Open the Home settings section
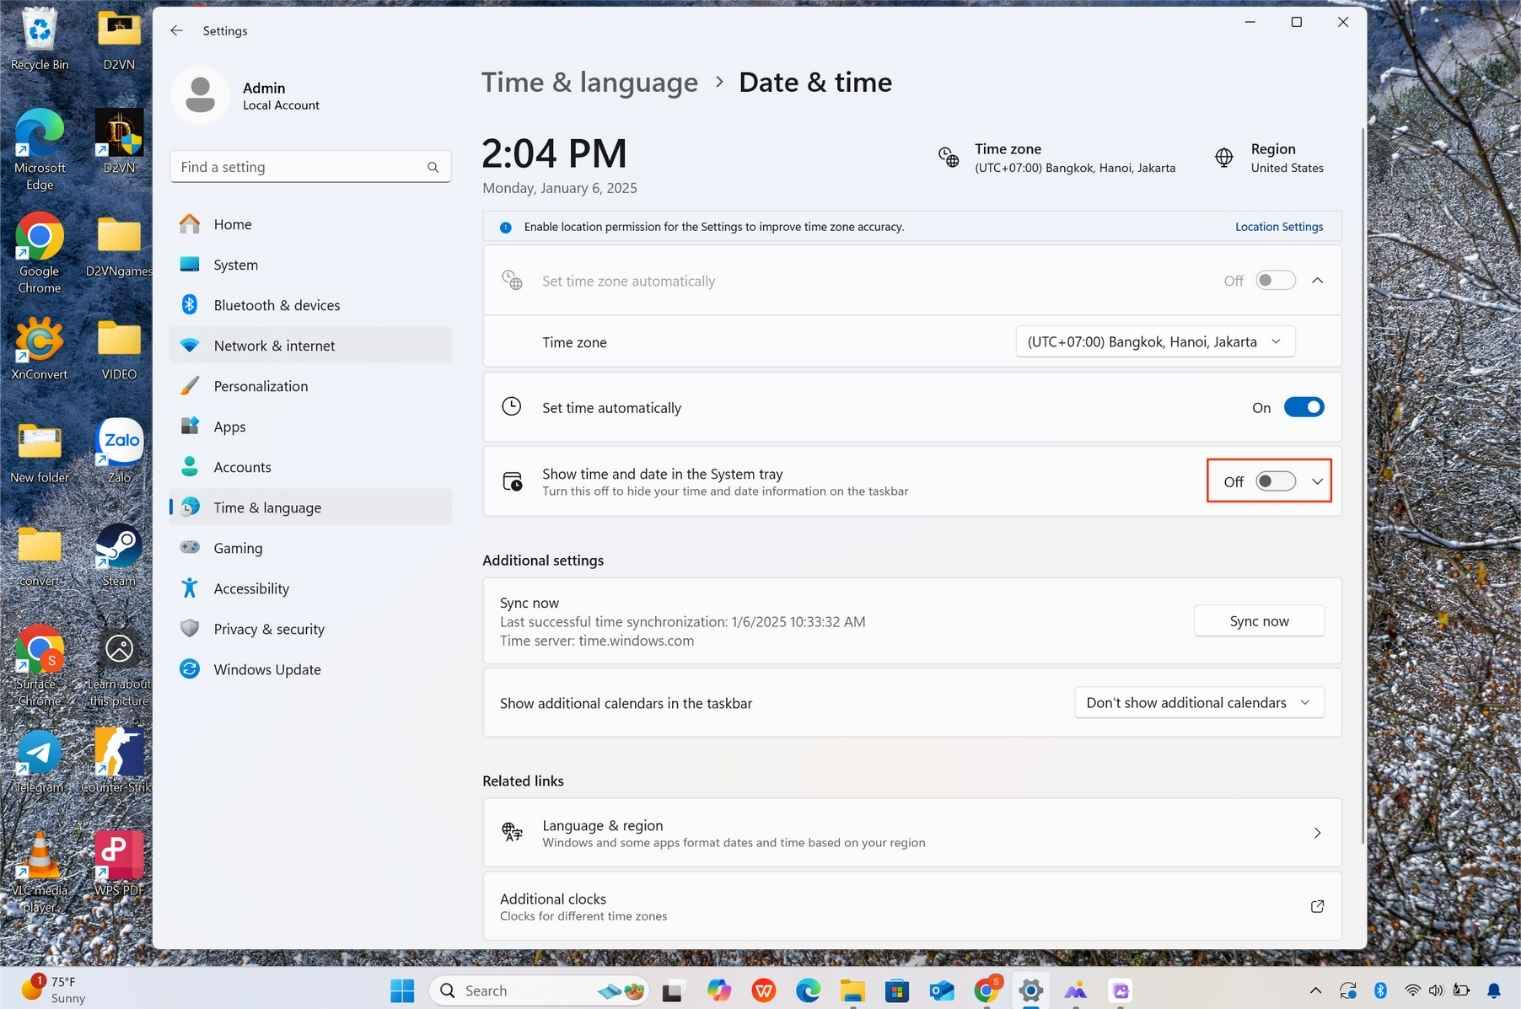Image resolution: width=1521 pixels, height=1009 pixels. [x=232, y=224]
